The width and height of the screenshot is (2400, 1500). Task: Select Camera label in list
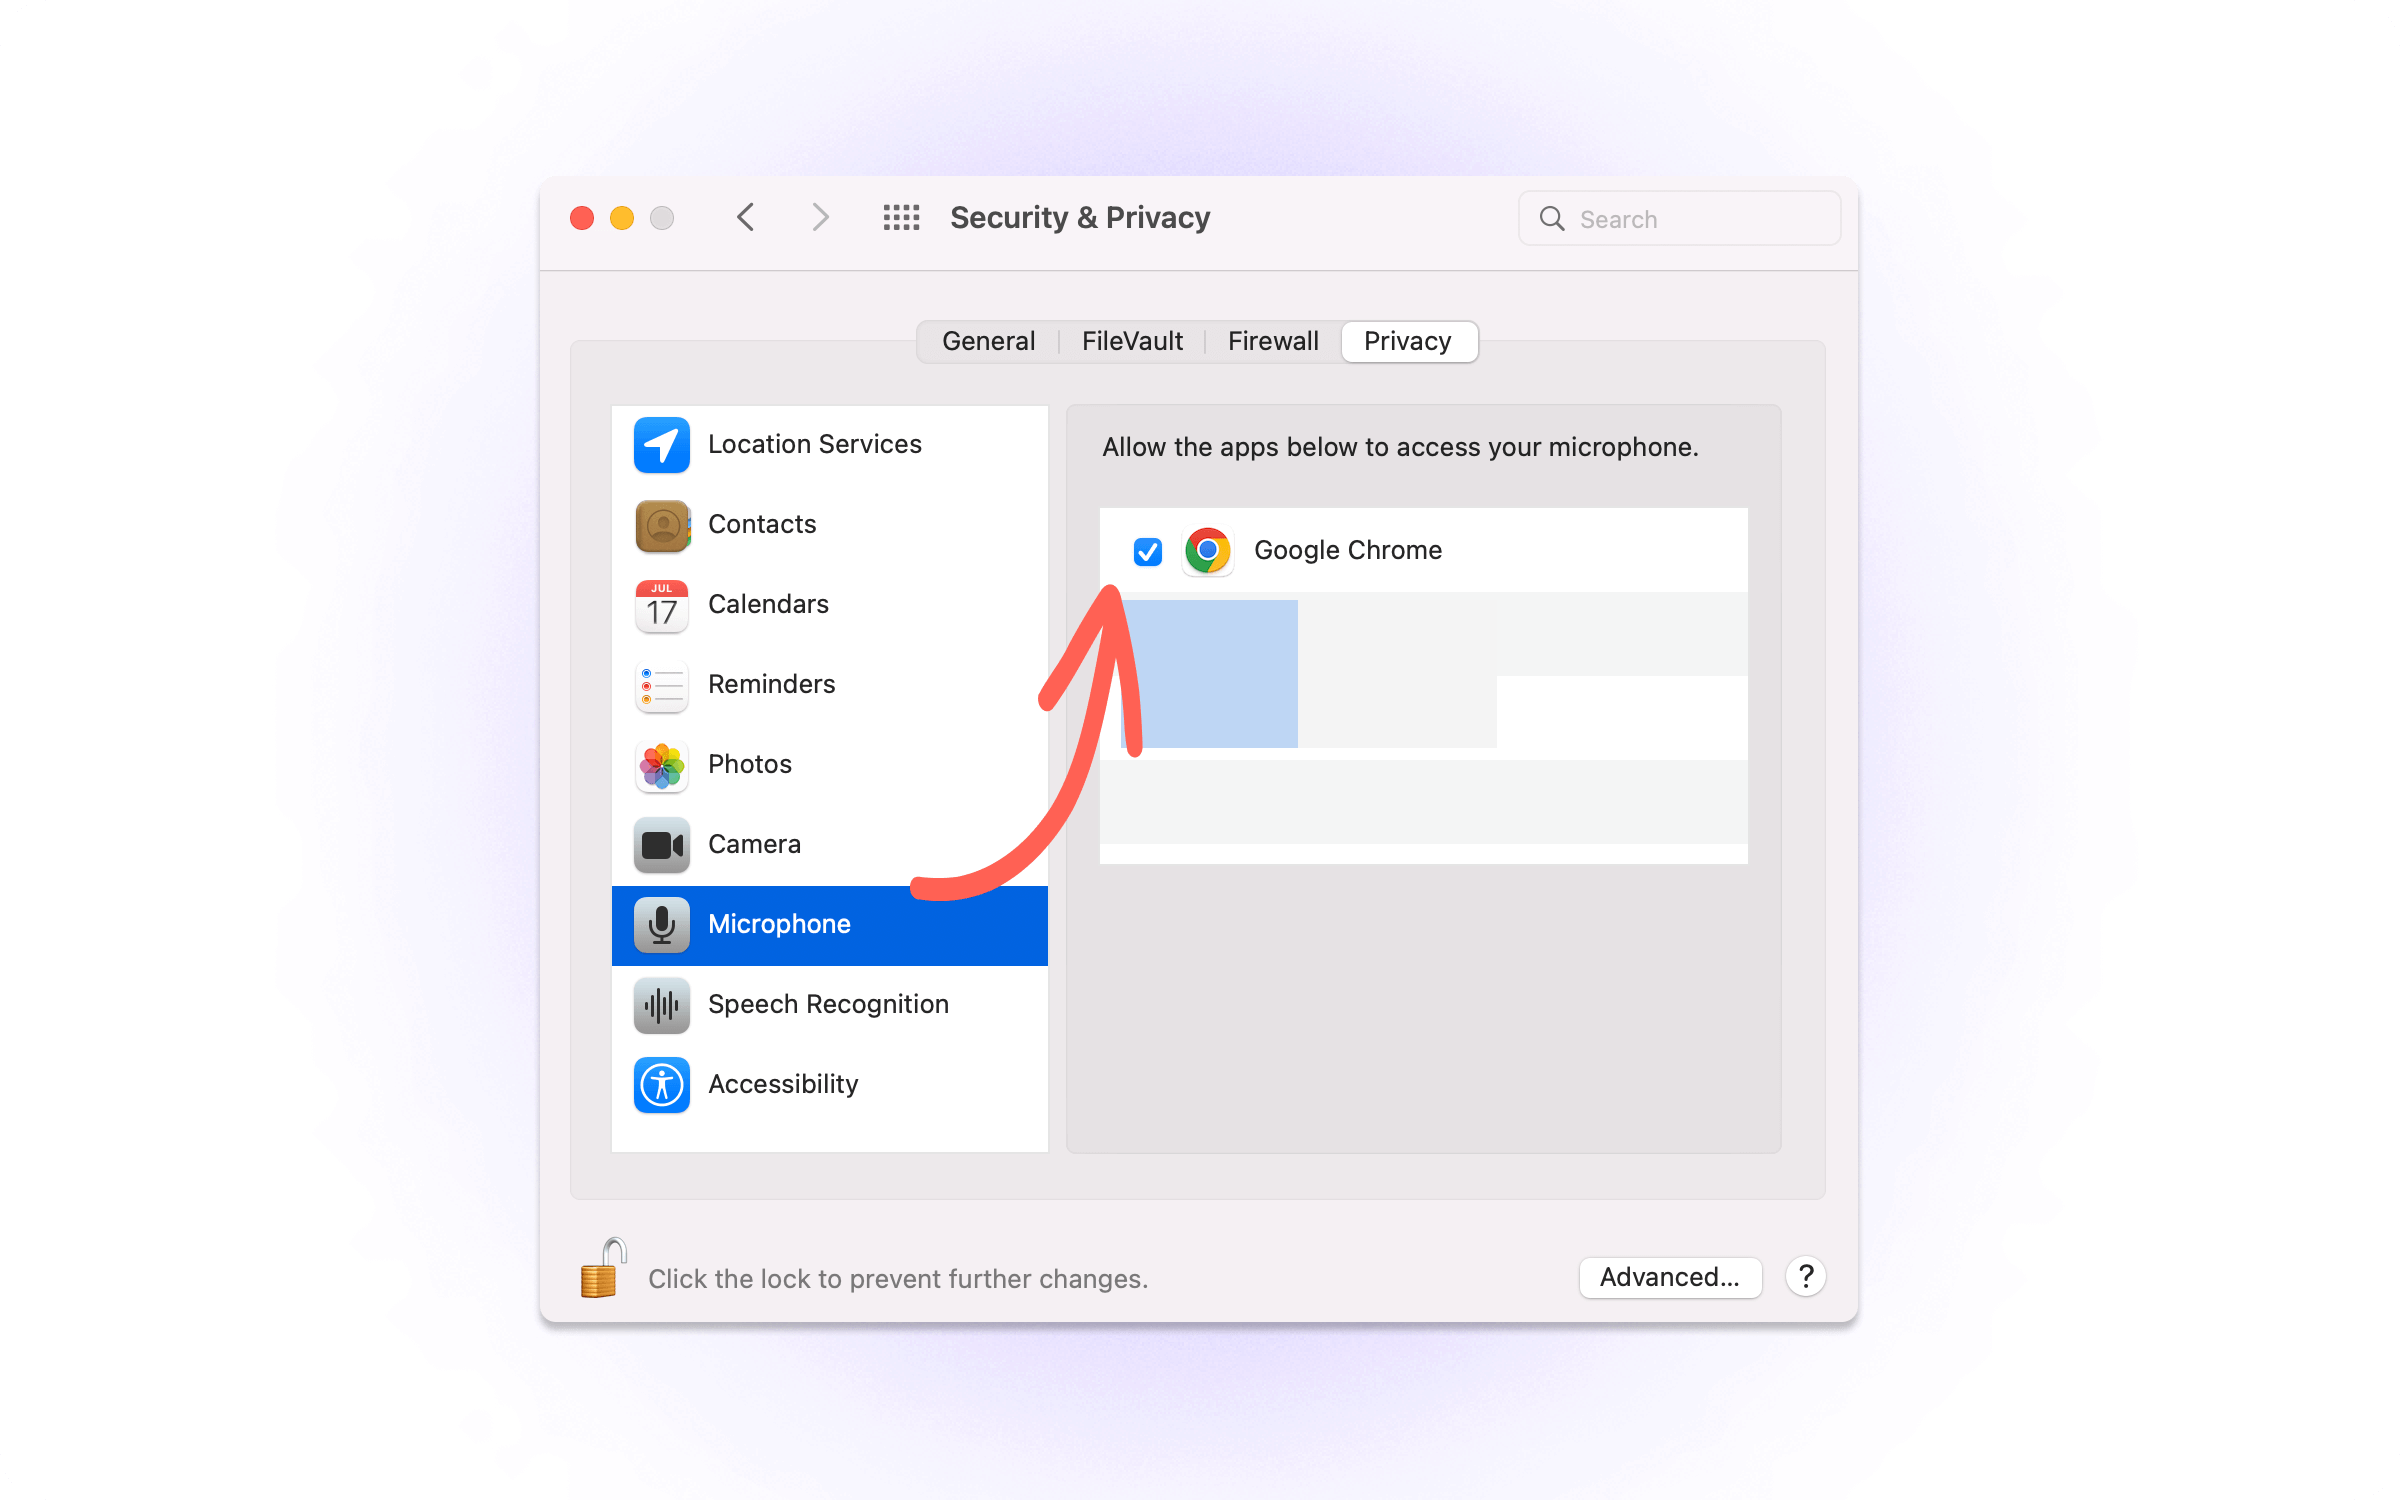coord(754,844)
